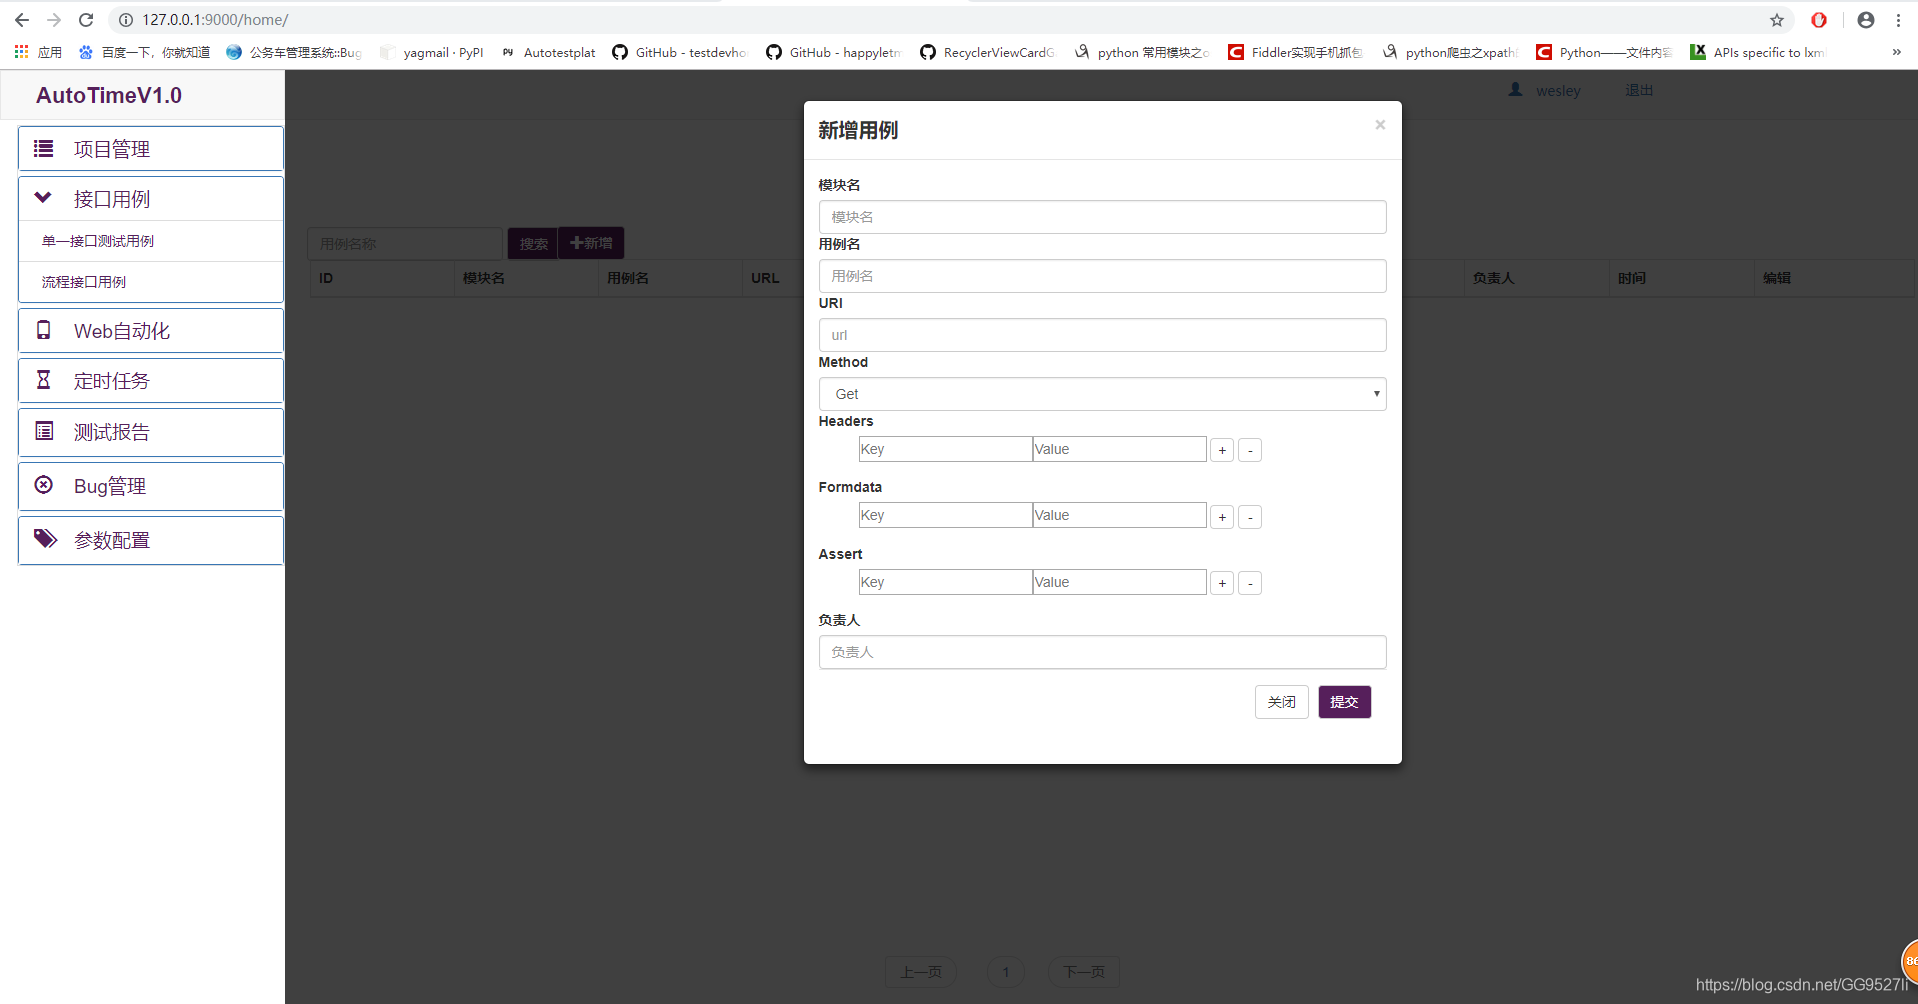This screenshot has width=1918, height=1004.
Task: Focus the 负责人 input field
Action: click(1102, 652)
